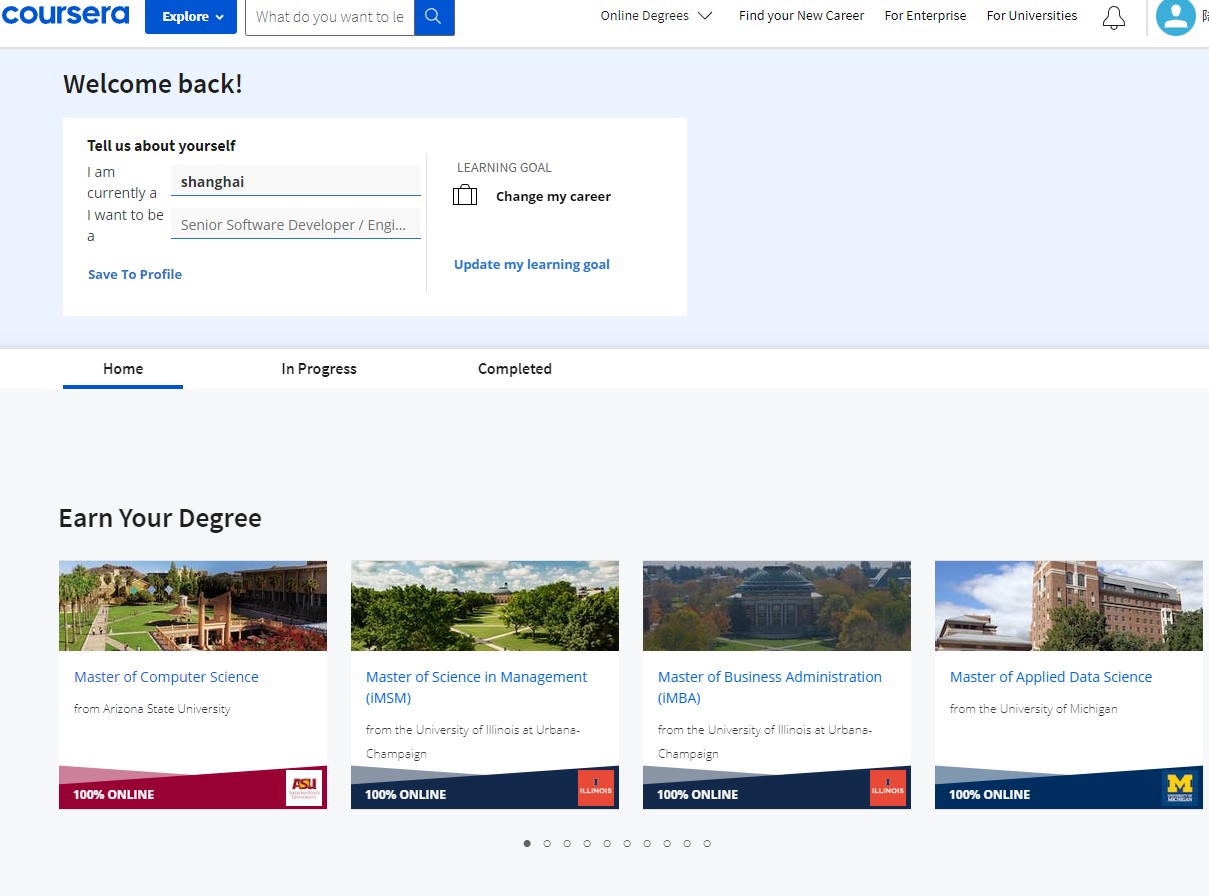Click 'Tell us about yourself' heading

click(161, 146)
